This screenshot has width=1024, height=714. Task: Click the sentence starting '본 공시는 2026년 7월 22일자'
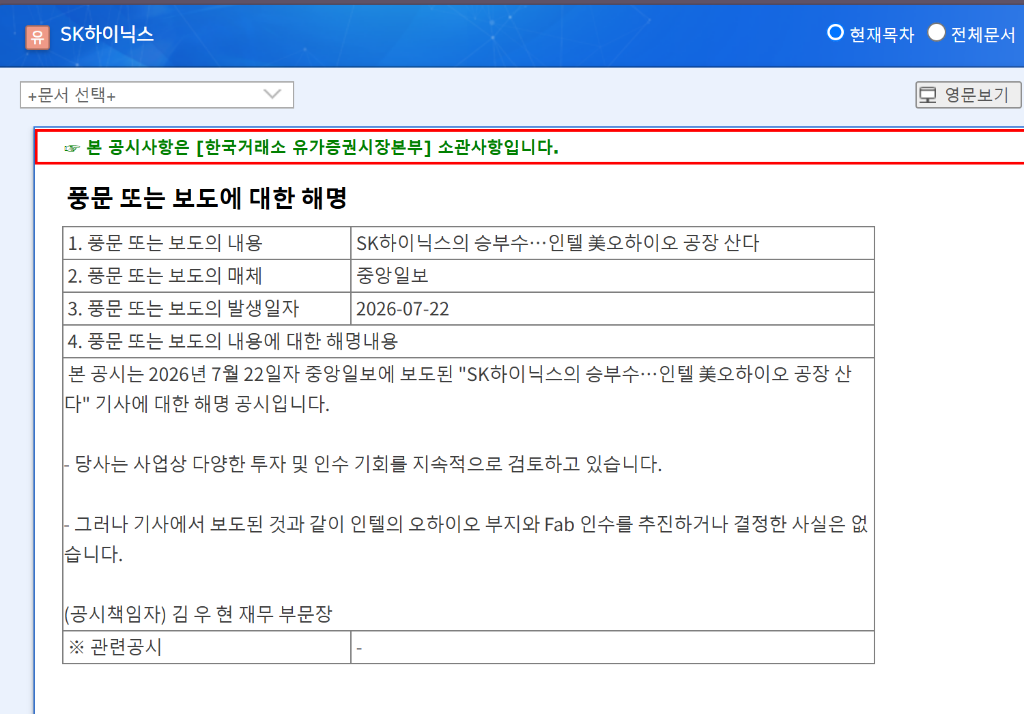(458, 389)
